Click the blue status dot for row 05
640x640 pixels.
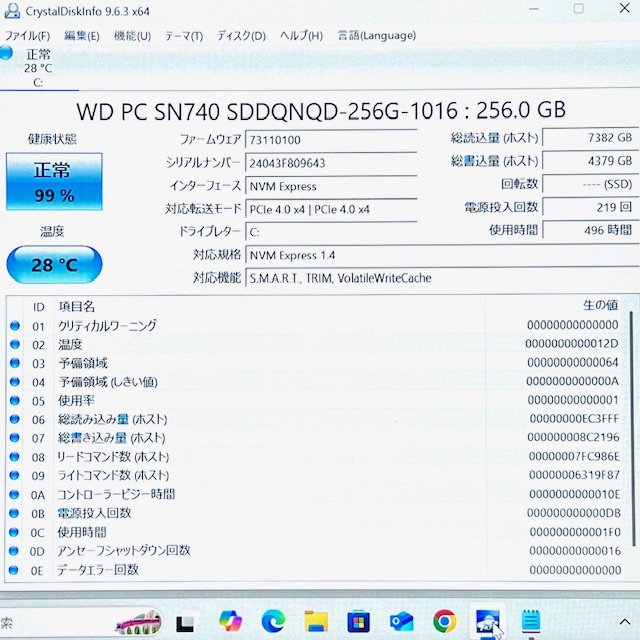point(15,400)
